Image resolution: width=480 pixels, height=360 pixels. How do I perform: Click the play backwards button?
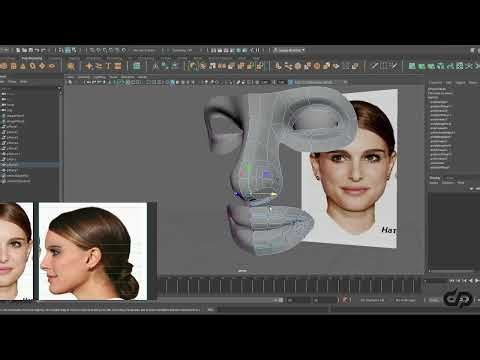tap(471, 281)
